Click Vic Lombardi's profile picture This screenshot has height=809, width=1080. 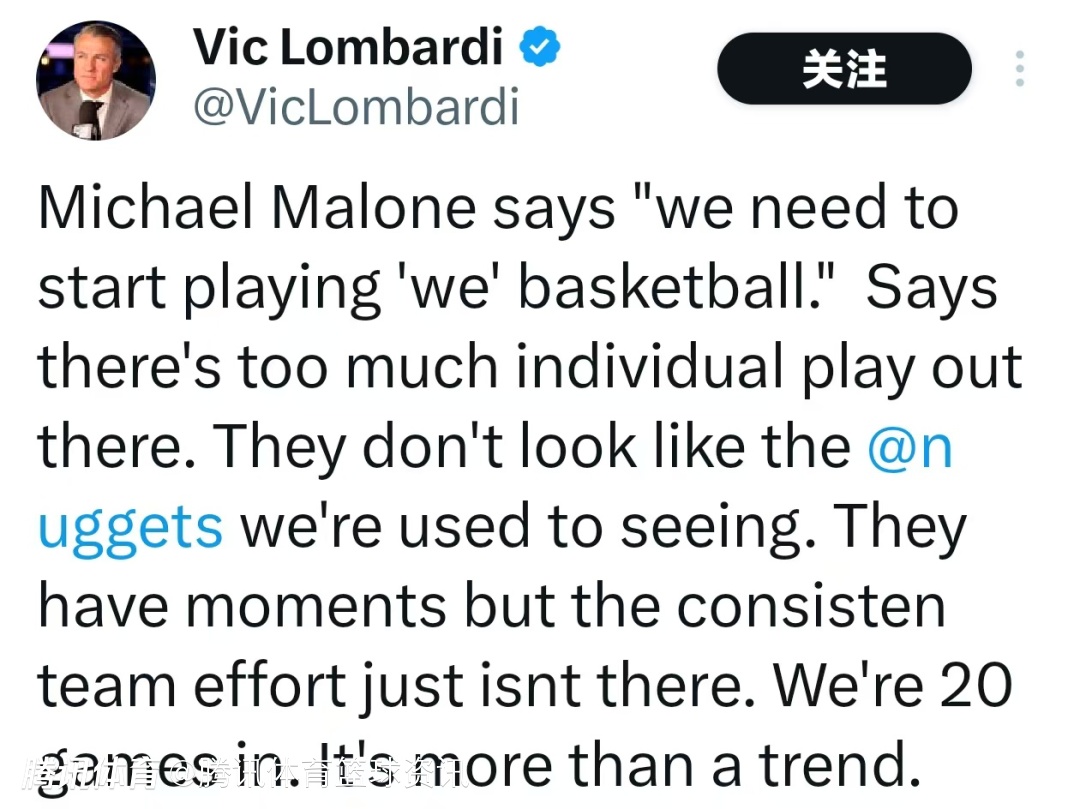point(95,80)
